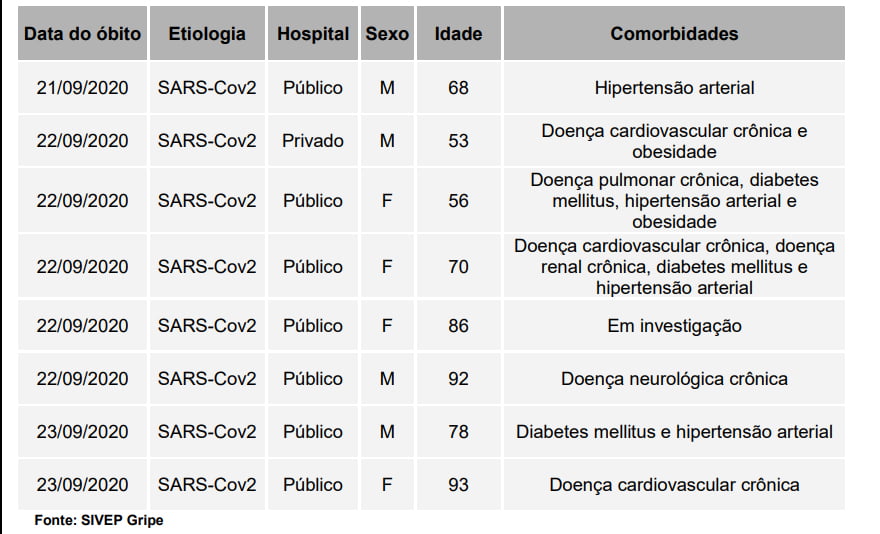880x534 pixels.
Task: Click the "Hospital" column header
Action: pos(313,34)
